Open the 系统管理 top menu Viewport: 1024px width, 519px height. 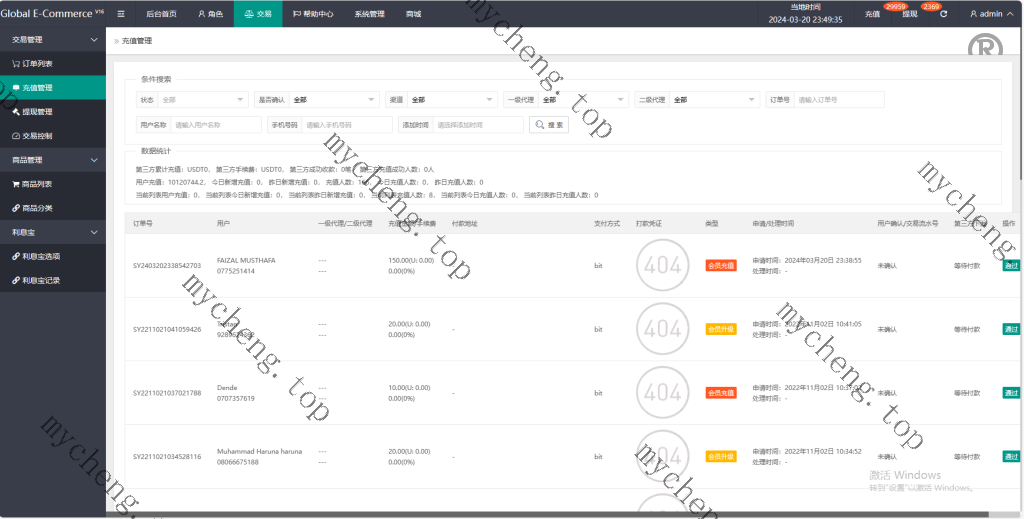pos(369,14)
